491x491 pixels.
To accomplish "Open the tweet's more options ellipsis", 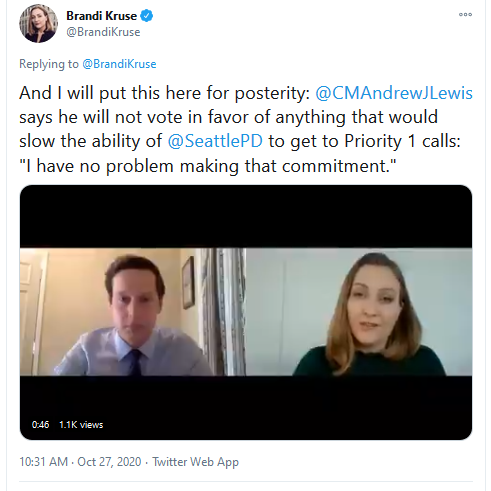I will click(465, 14).
